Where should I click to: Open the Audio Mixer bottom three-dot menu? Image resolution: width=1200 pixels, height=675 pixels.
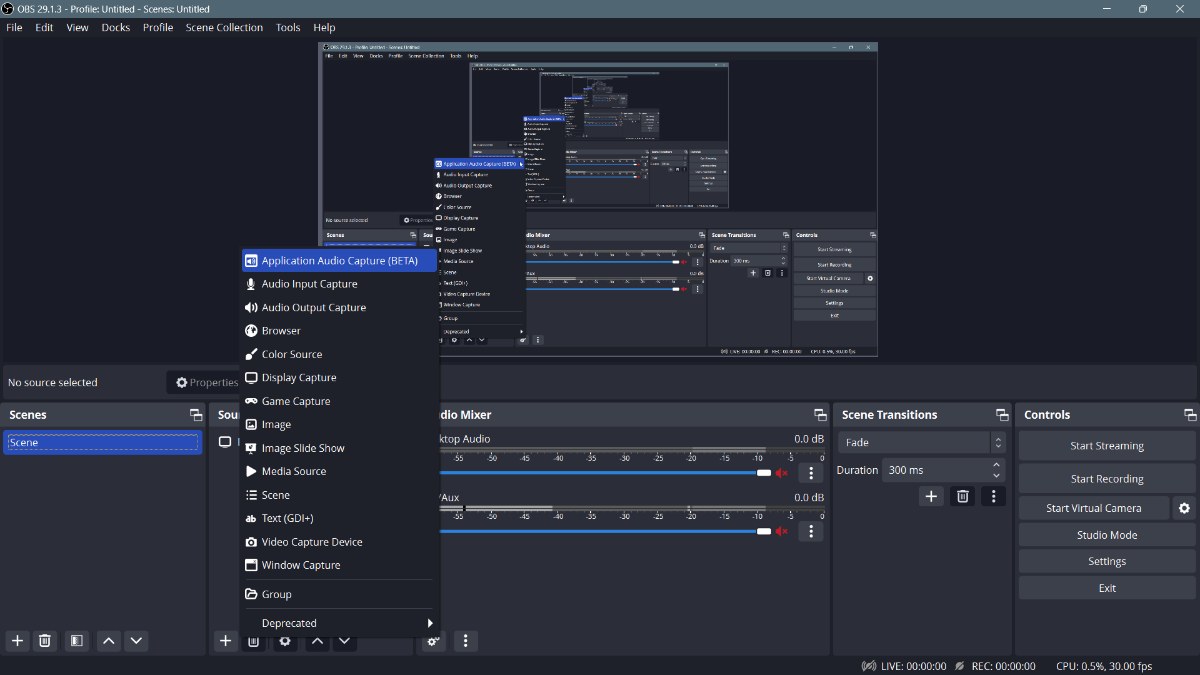[465, 641]
